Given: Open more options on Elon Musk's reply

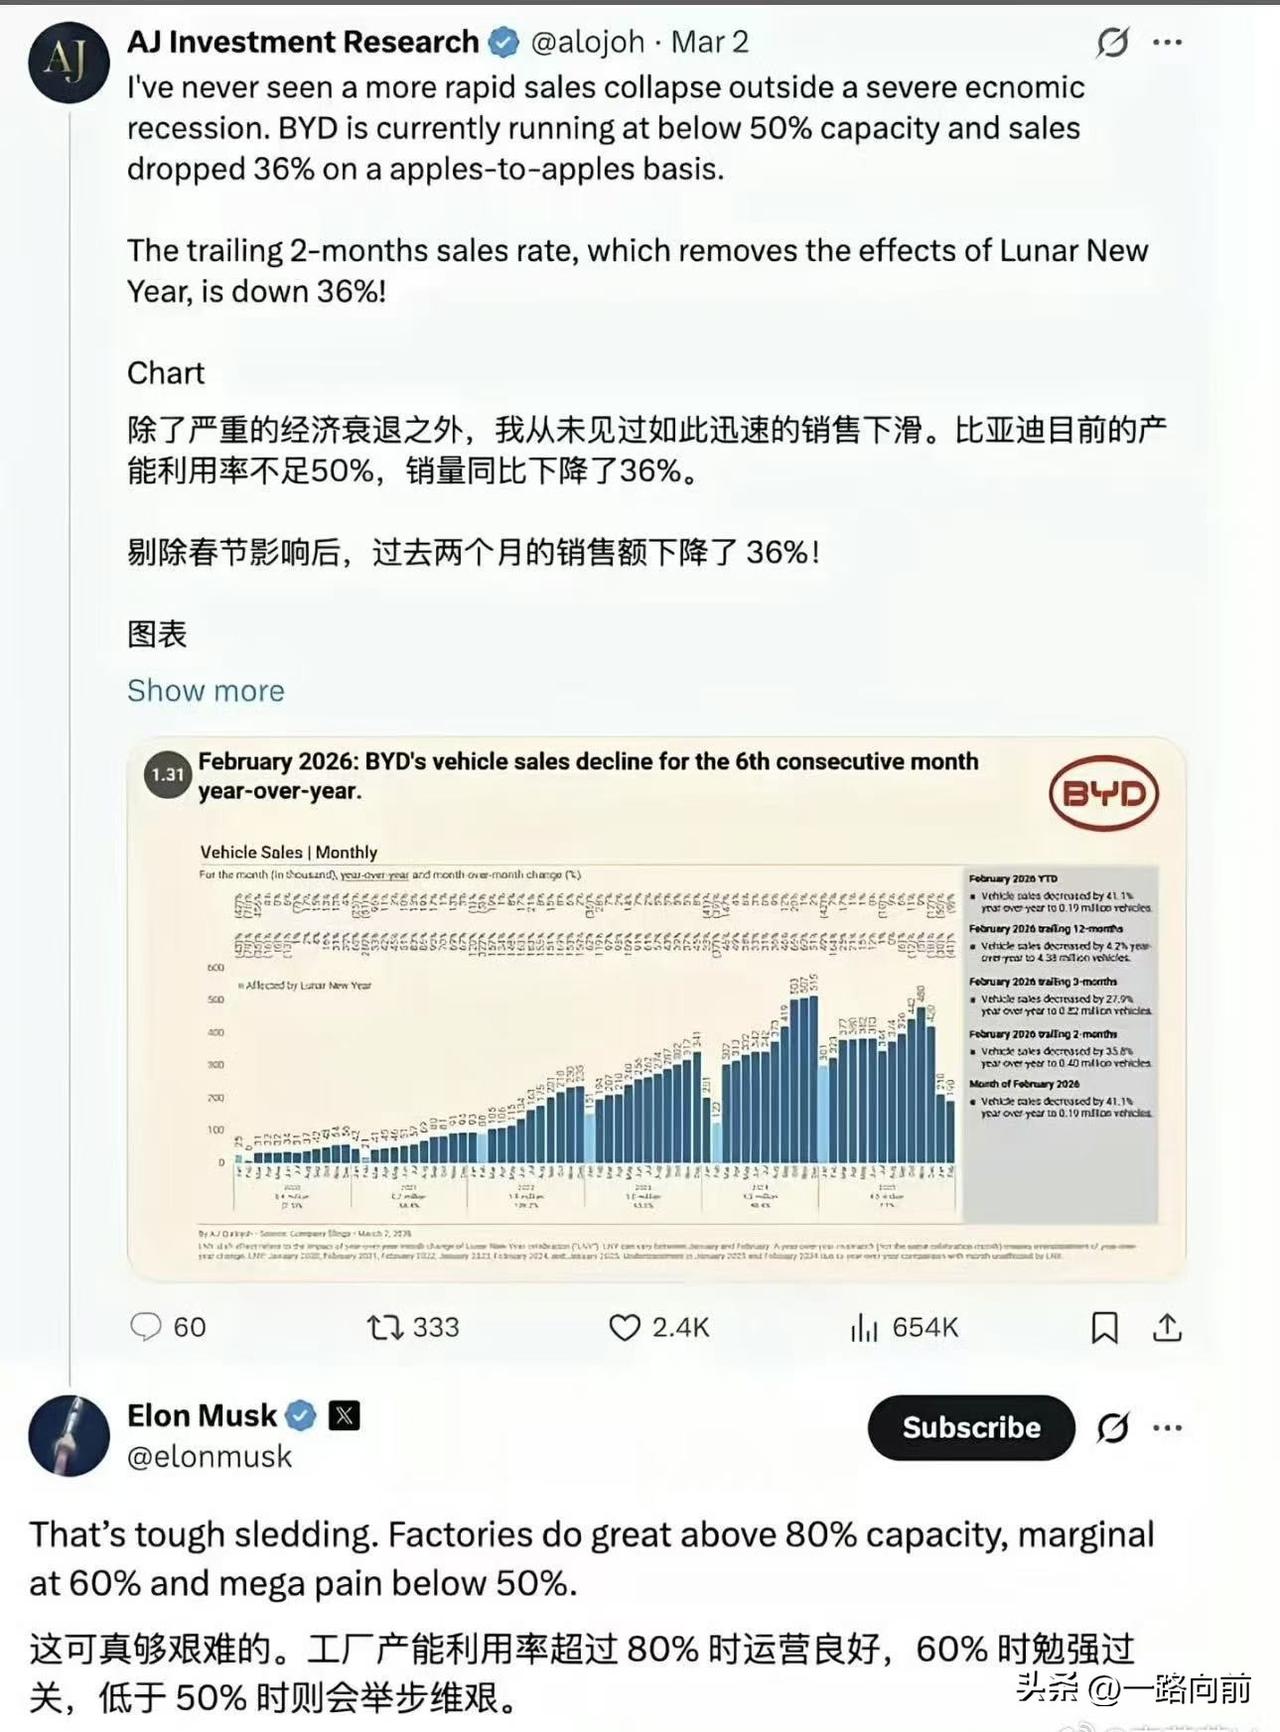Looking at the screenshot, I should (x=1166, y=1428).
